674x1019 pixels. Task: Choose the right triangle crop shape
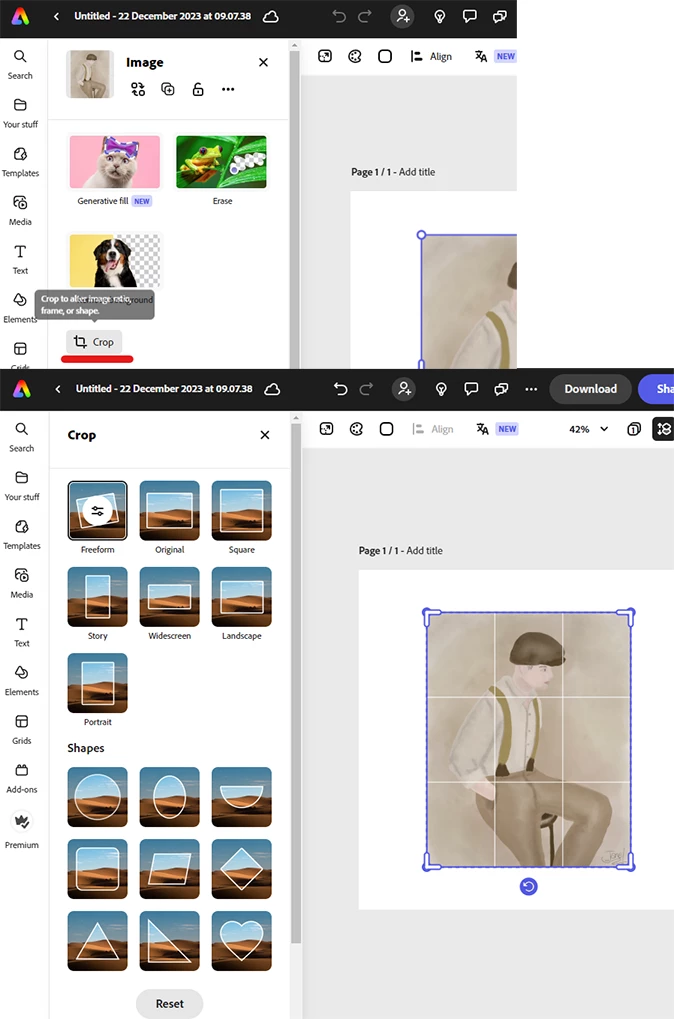(x=170, y=941)
